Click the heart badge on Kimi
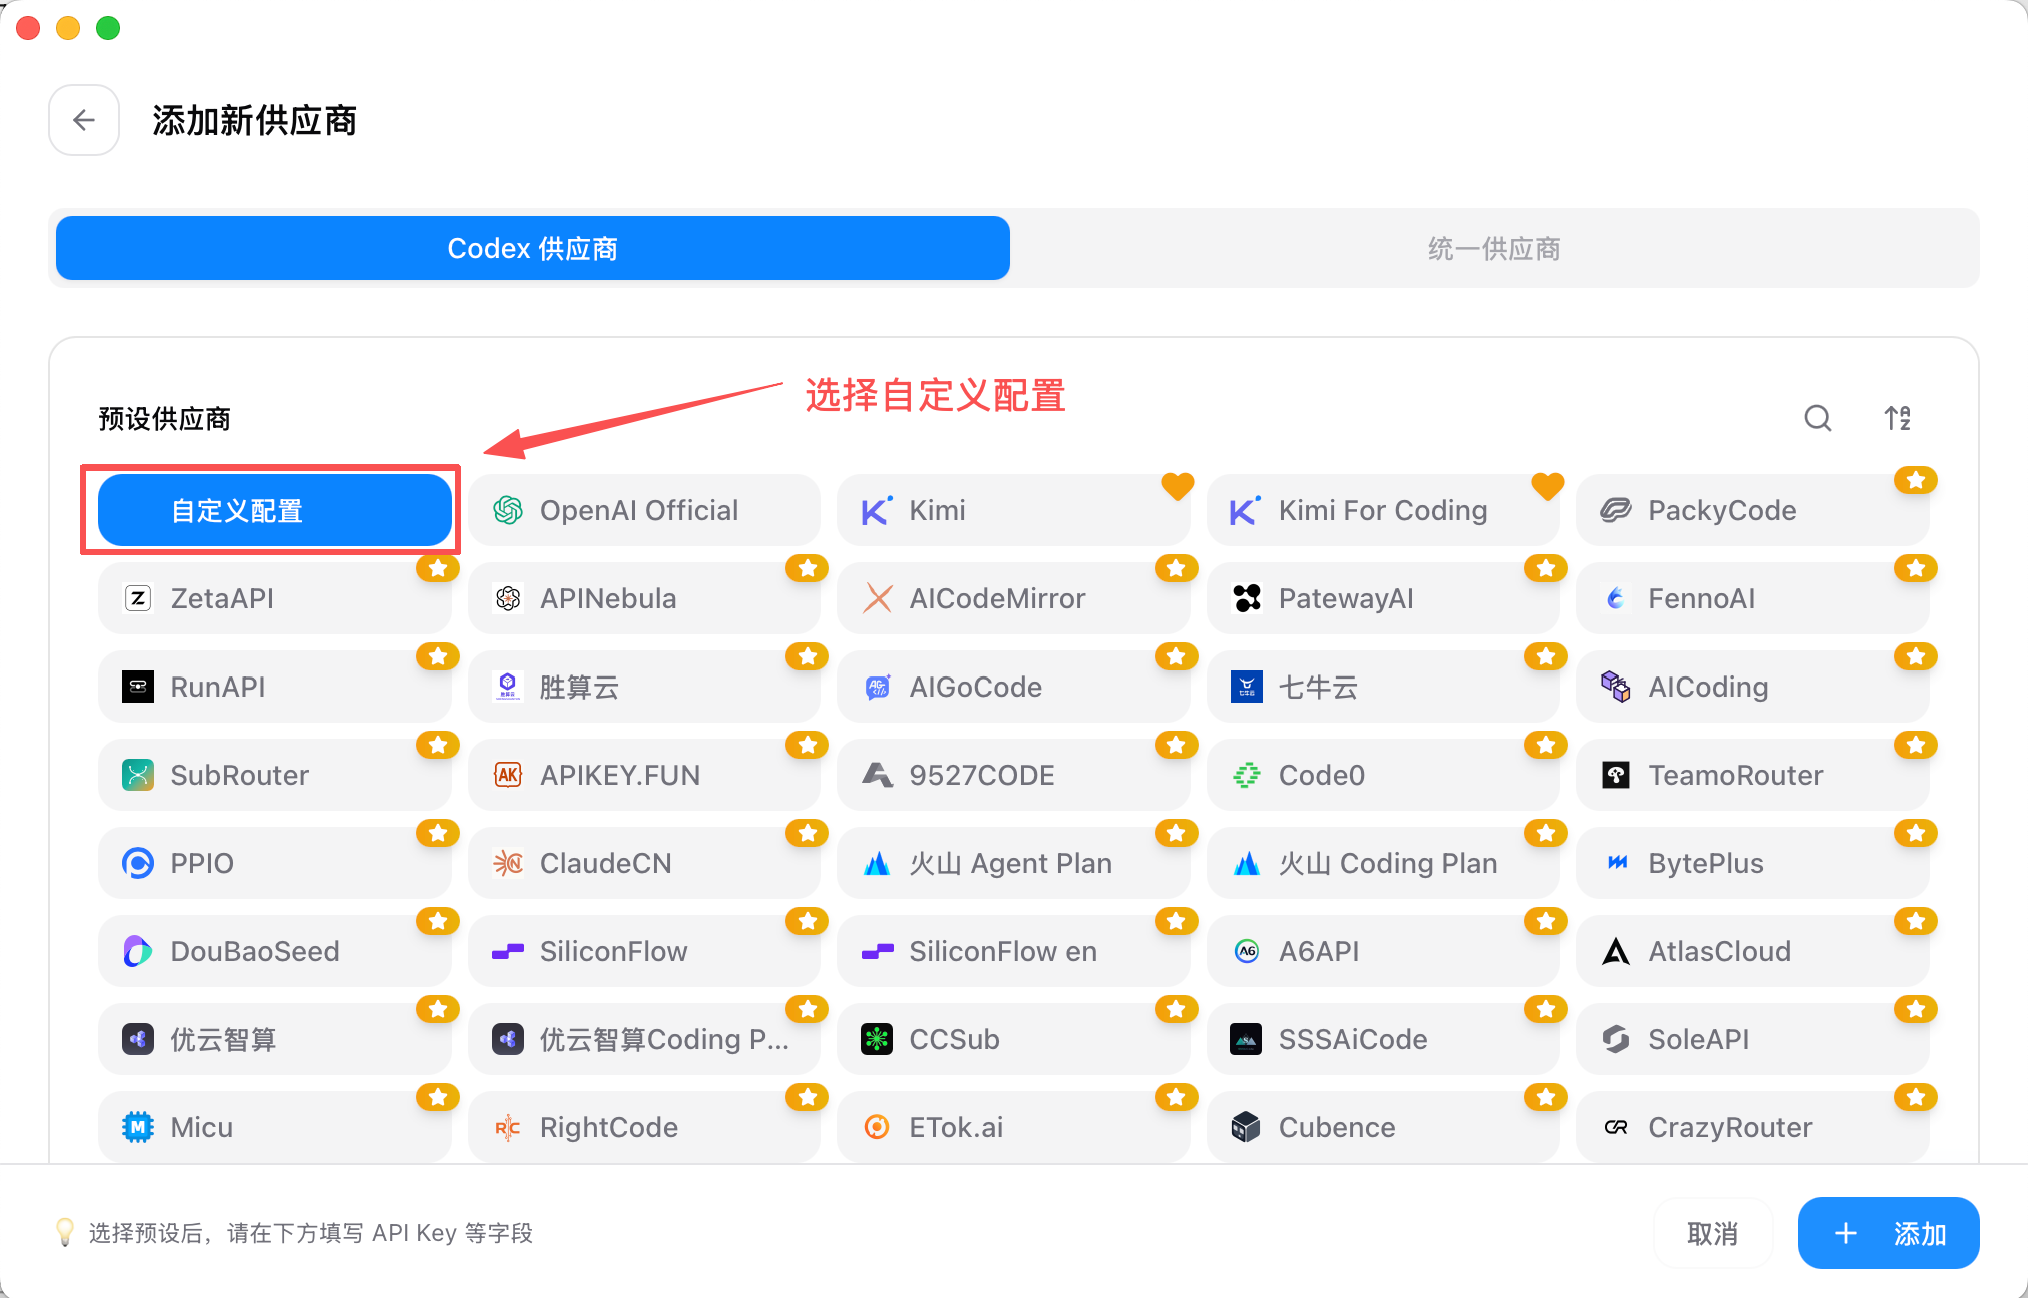The image size is (2028, 1298). point(1178,486)
